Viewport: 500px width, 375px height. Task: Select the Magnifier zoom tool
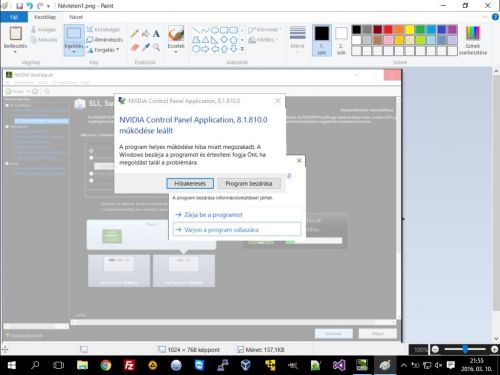click(156, 47)
